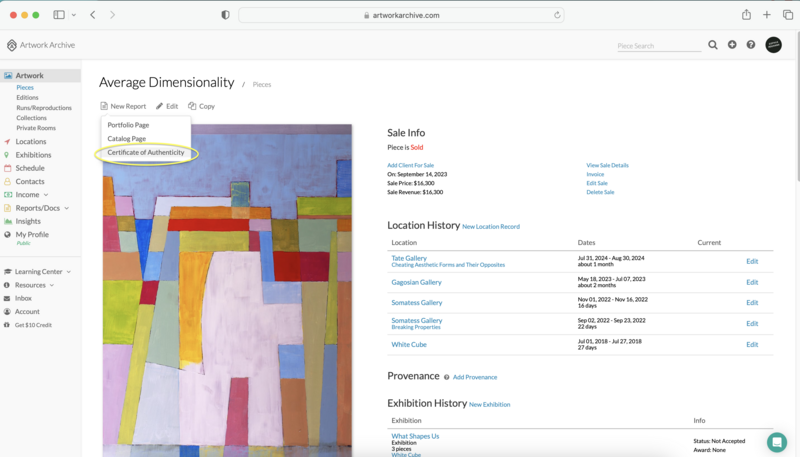This screenshot has height=457, width=800.
Task: Click the Add Provenance link
Action: (474, 377)
